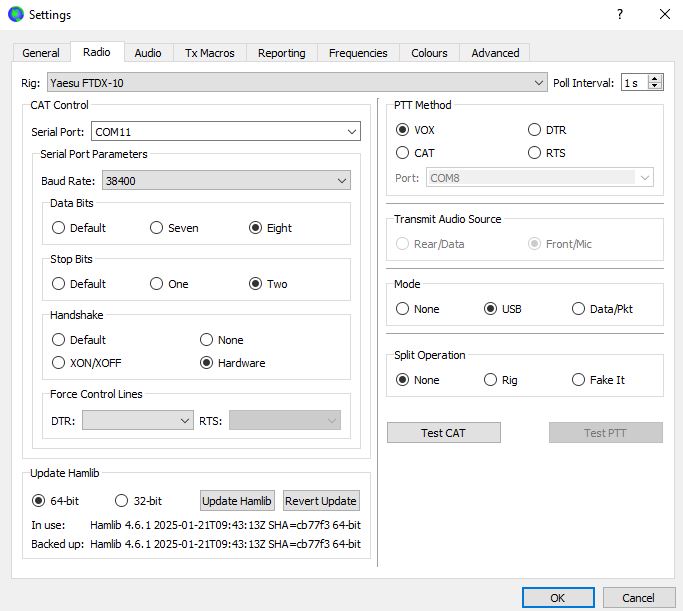
Task: Switch to the Audio tab
Action: point(148,53)
